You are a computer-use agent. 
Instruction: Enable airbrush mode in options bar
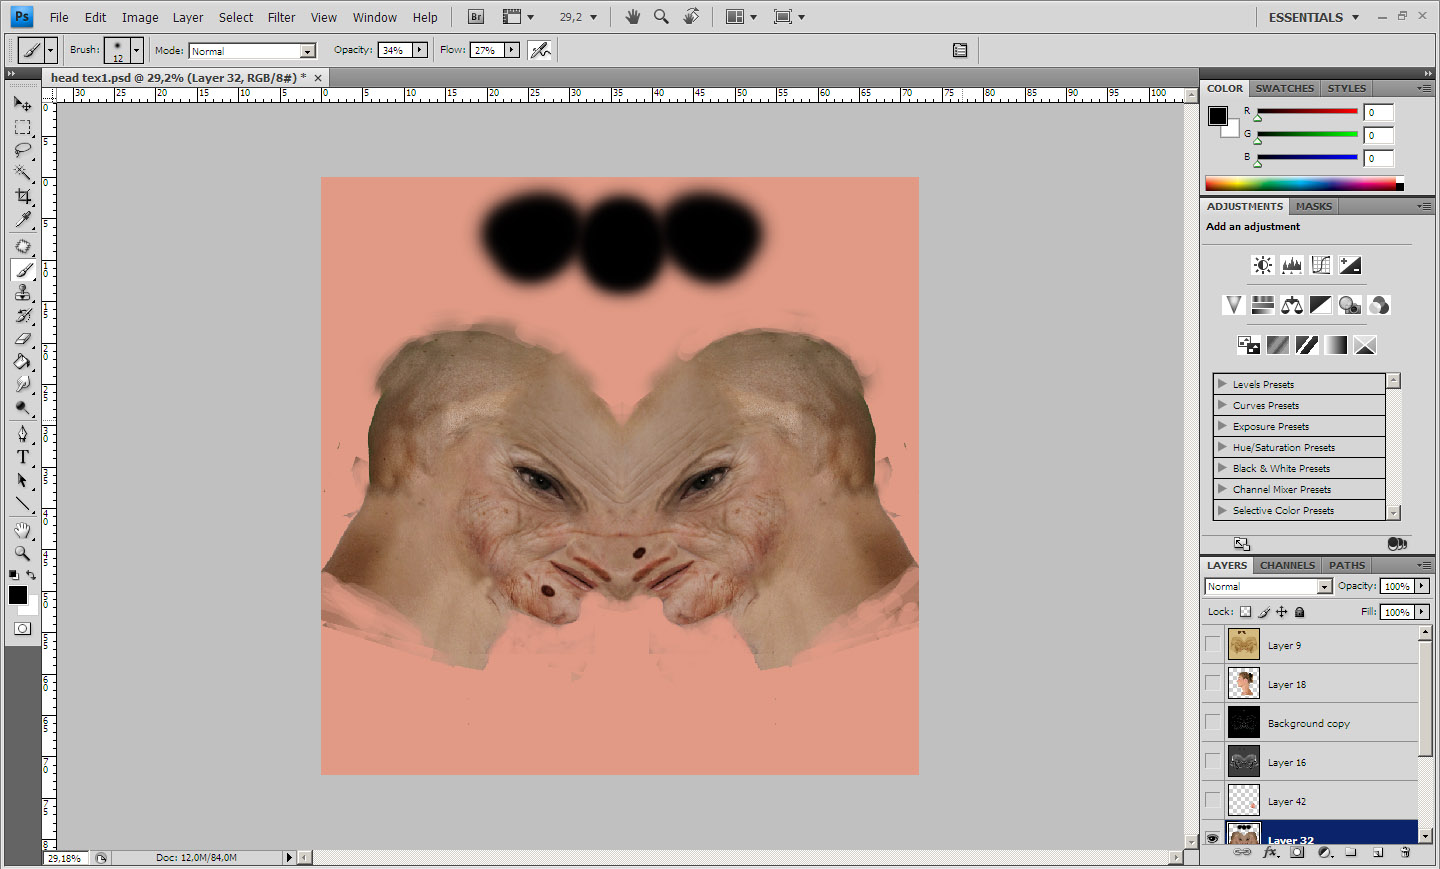(x=541, y=50)
